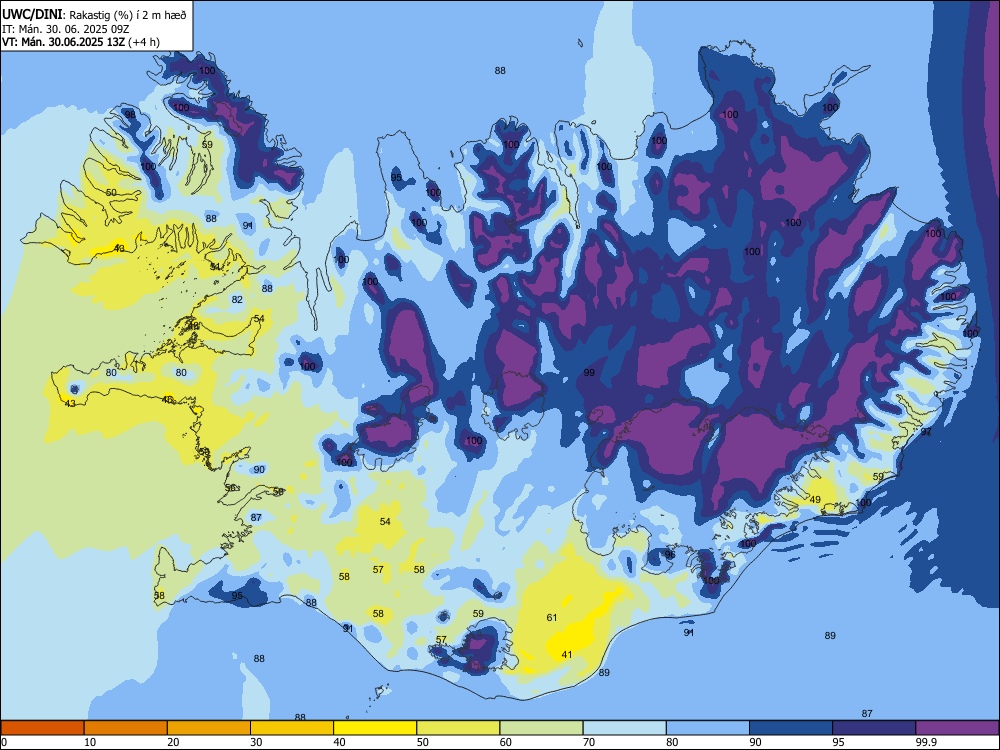
Task: Click the legend scale label '40'
Action: (x=339, y=742)
